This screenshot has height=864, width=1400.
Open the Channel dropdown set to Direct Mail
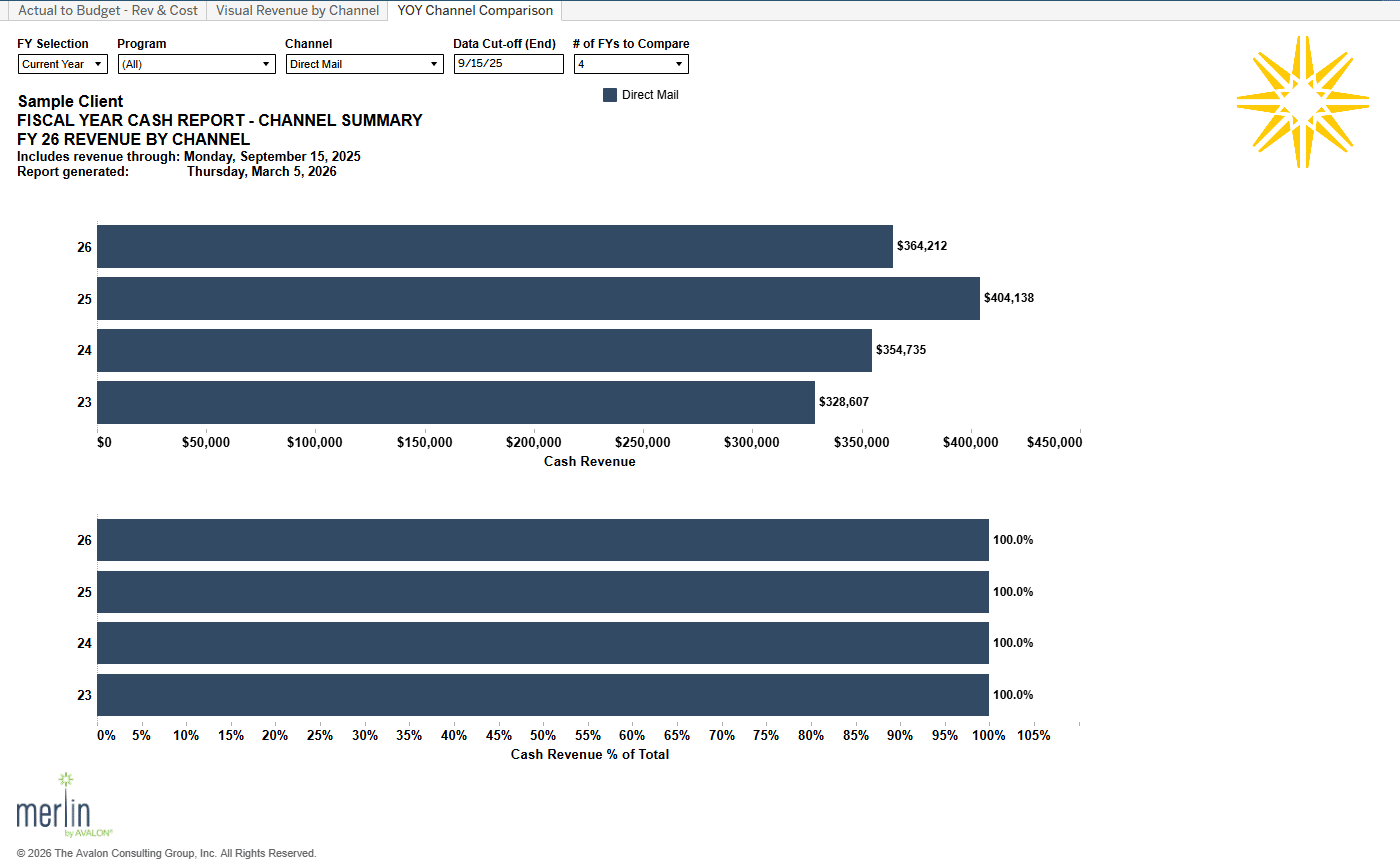(365, 64)
